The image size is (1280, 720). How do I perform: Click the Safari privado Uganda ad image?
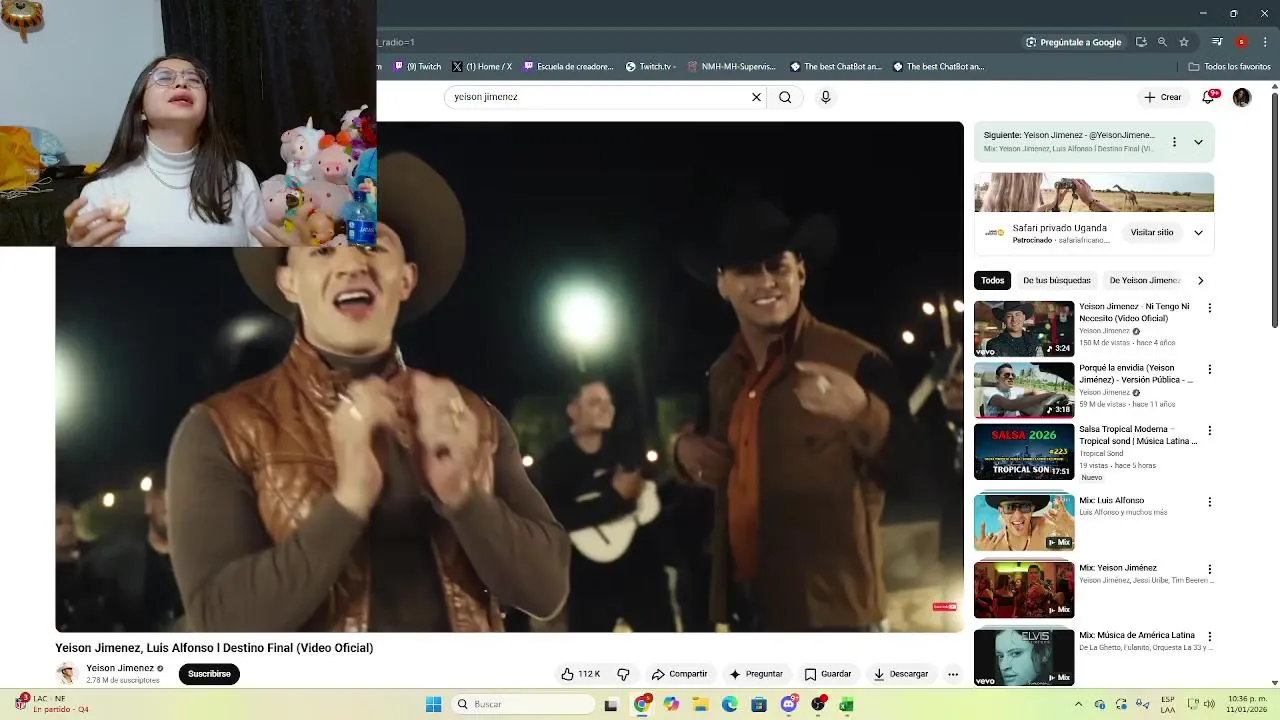[1094, 192]
